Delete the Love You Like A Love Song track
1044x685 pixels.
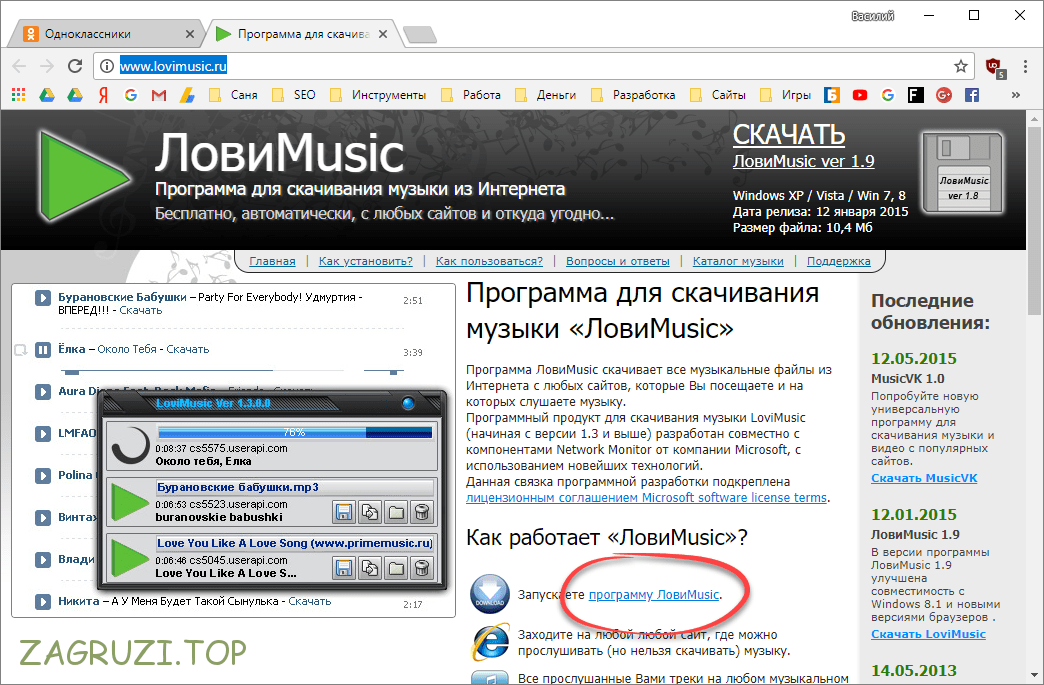tap(421, 568)
